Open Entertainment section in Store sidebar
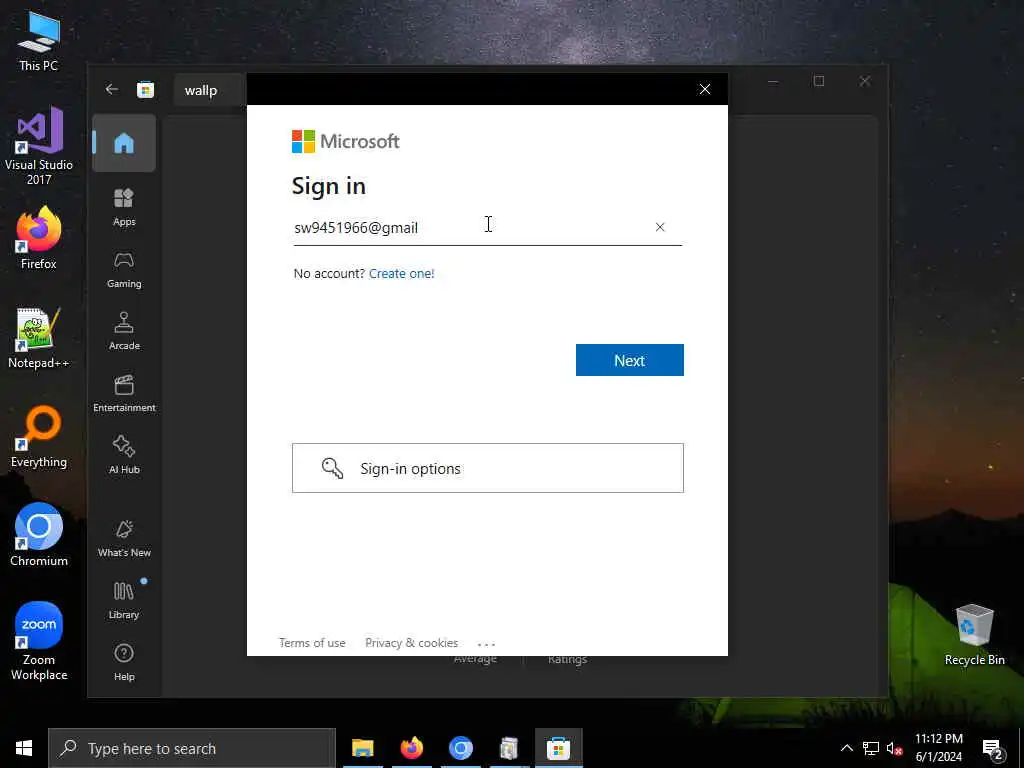 tap(124, 394)
